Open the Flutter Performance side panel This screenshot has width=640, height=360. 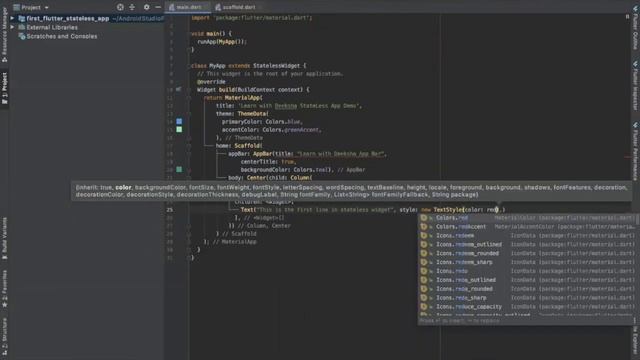point(636,151)
